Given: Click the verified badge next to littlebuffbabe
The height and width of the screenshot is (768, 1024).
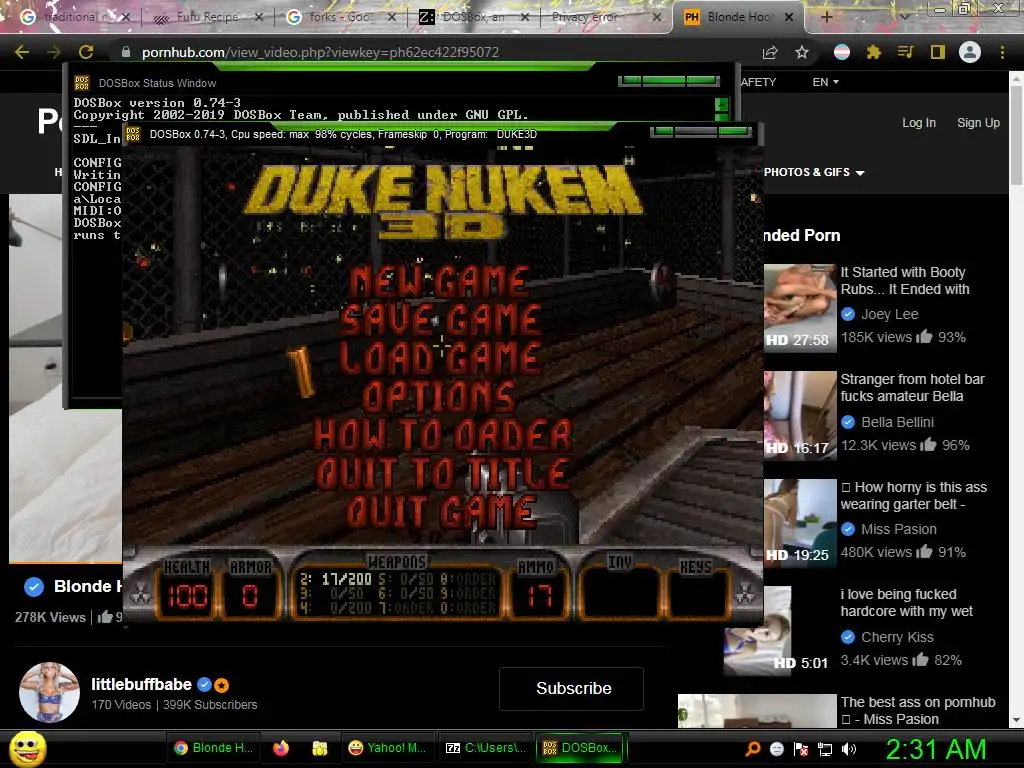Looking at the screenshot, I should [x=204, y=684].
